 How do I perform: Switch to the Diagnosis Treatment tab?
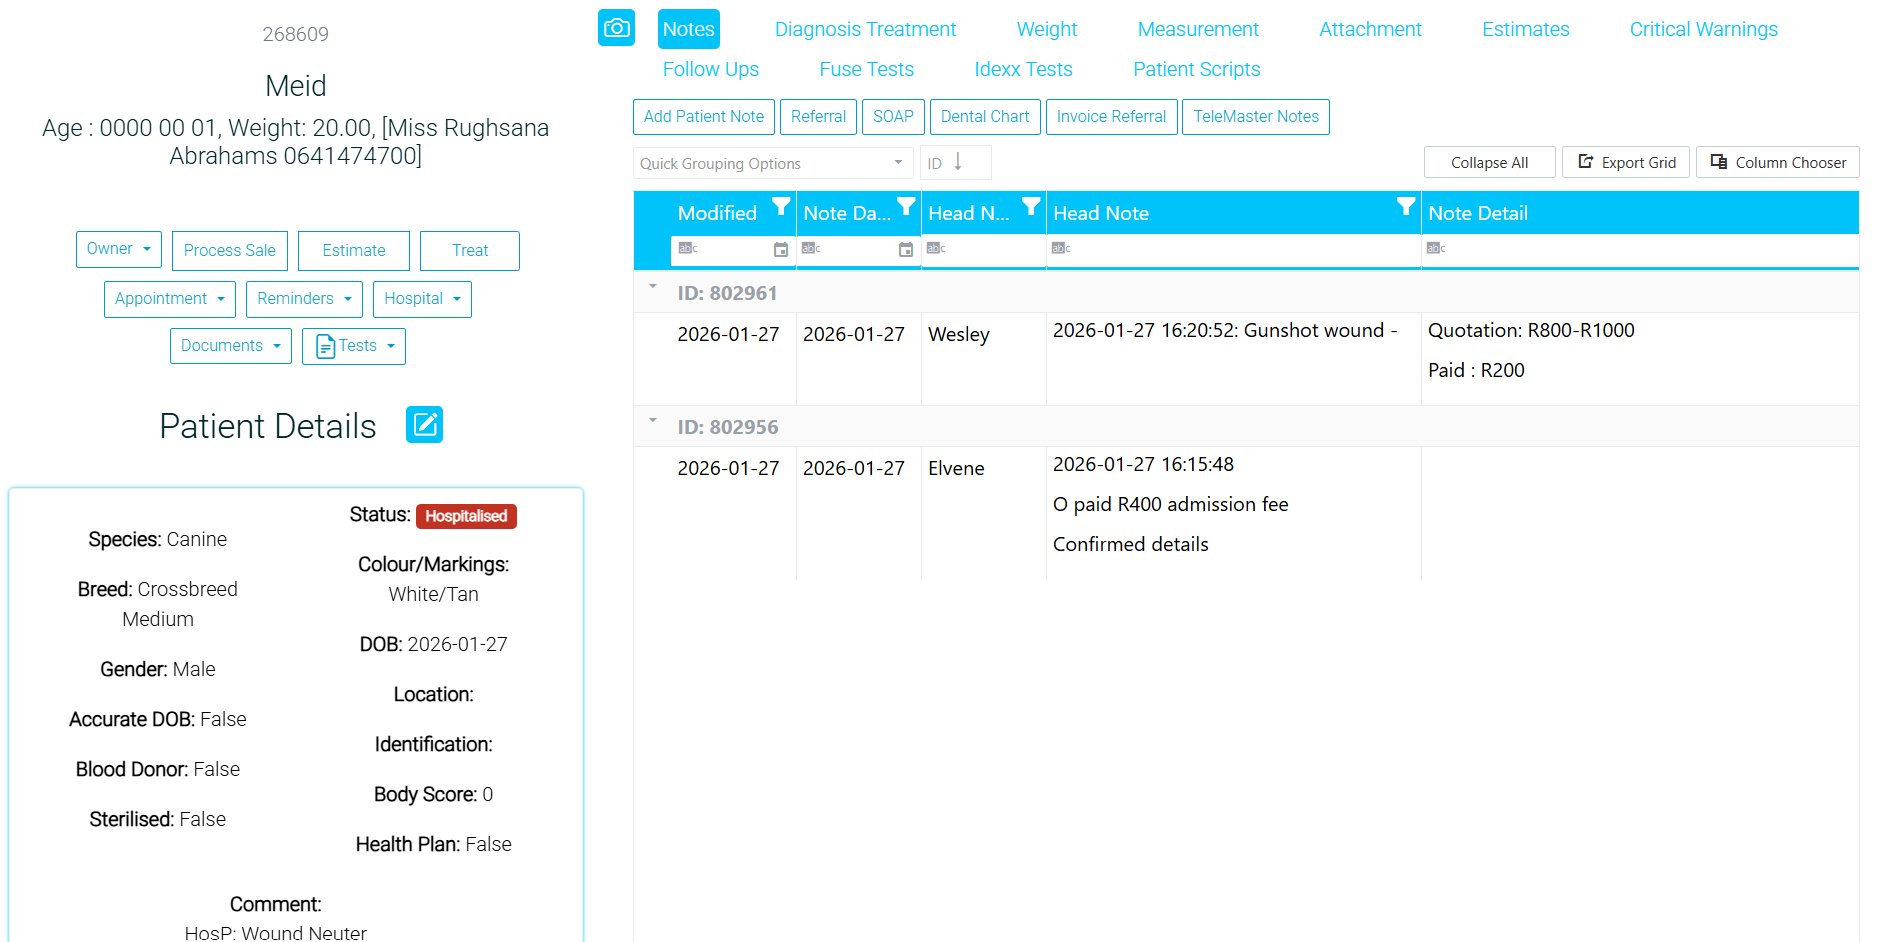click(865, 29)
